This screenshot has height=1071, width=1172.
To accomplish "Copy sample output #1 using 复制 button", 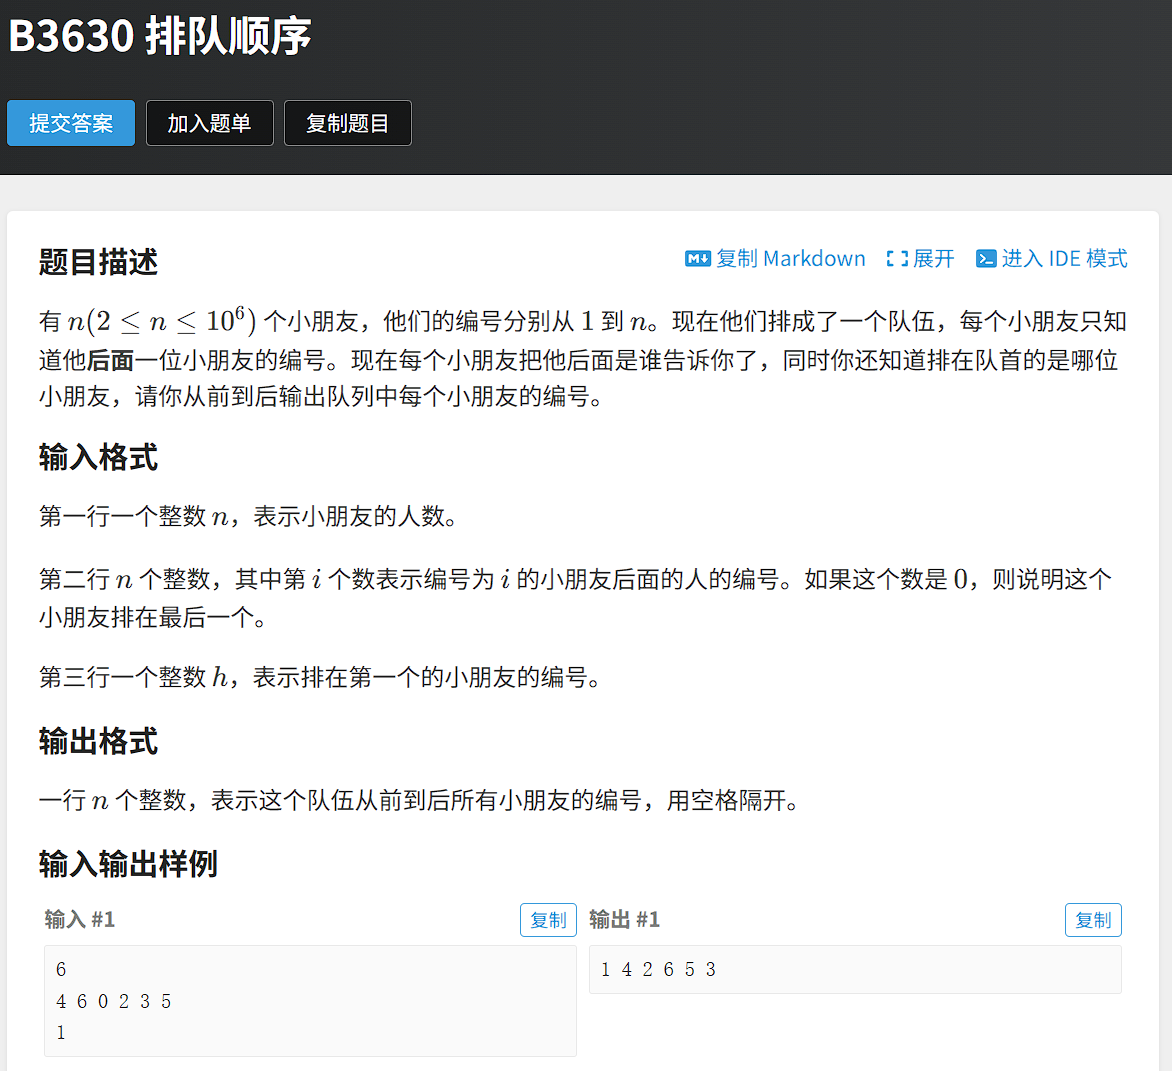I will point(1094,920).
